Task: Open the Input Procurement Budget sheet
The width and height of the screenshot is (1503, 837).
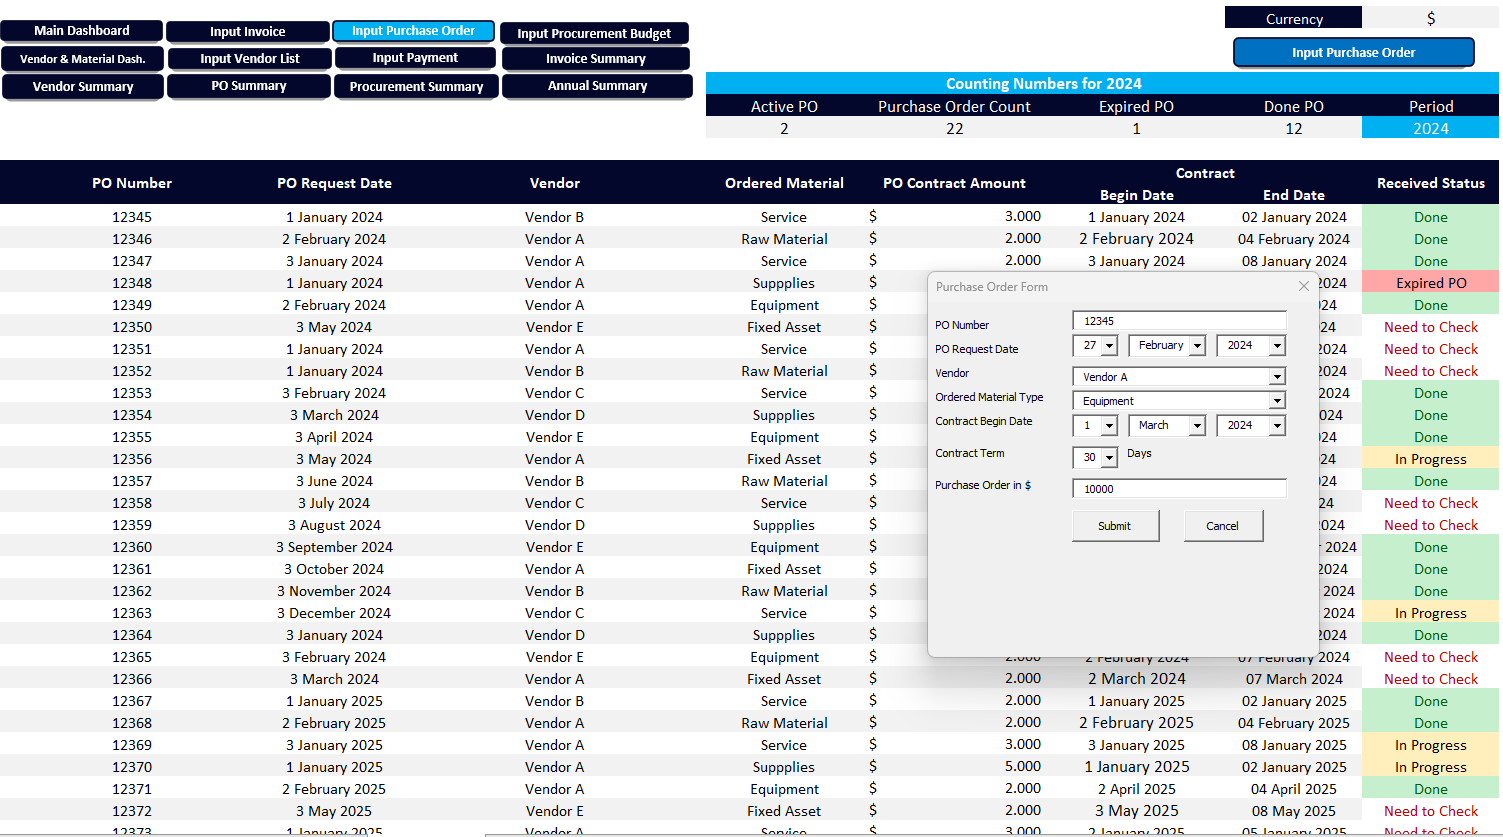Action: point(594,33)
